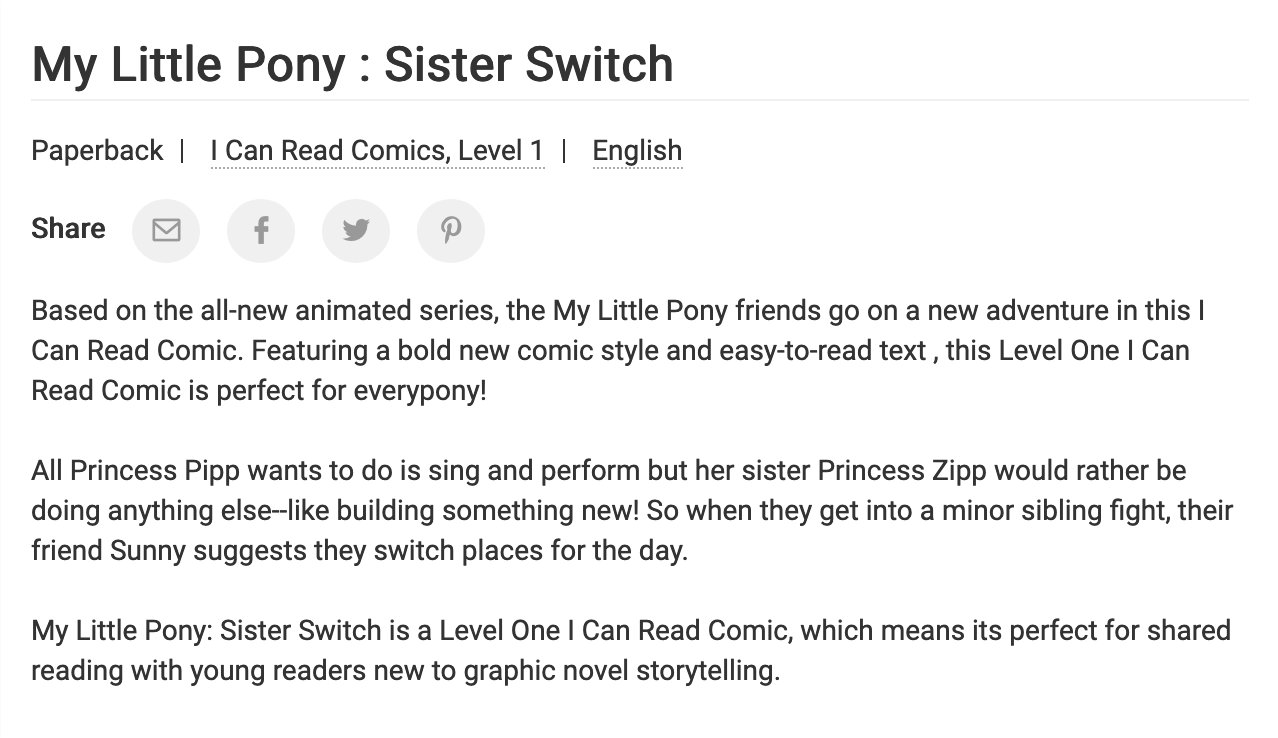The image size is (1278, 738).
Task: Open I Can Read Comics, Level 1 series link
Action: (377, 151)
